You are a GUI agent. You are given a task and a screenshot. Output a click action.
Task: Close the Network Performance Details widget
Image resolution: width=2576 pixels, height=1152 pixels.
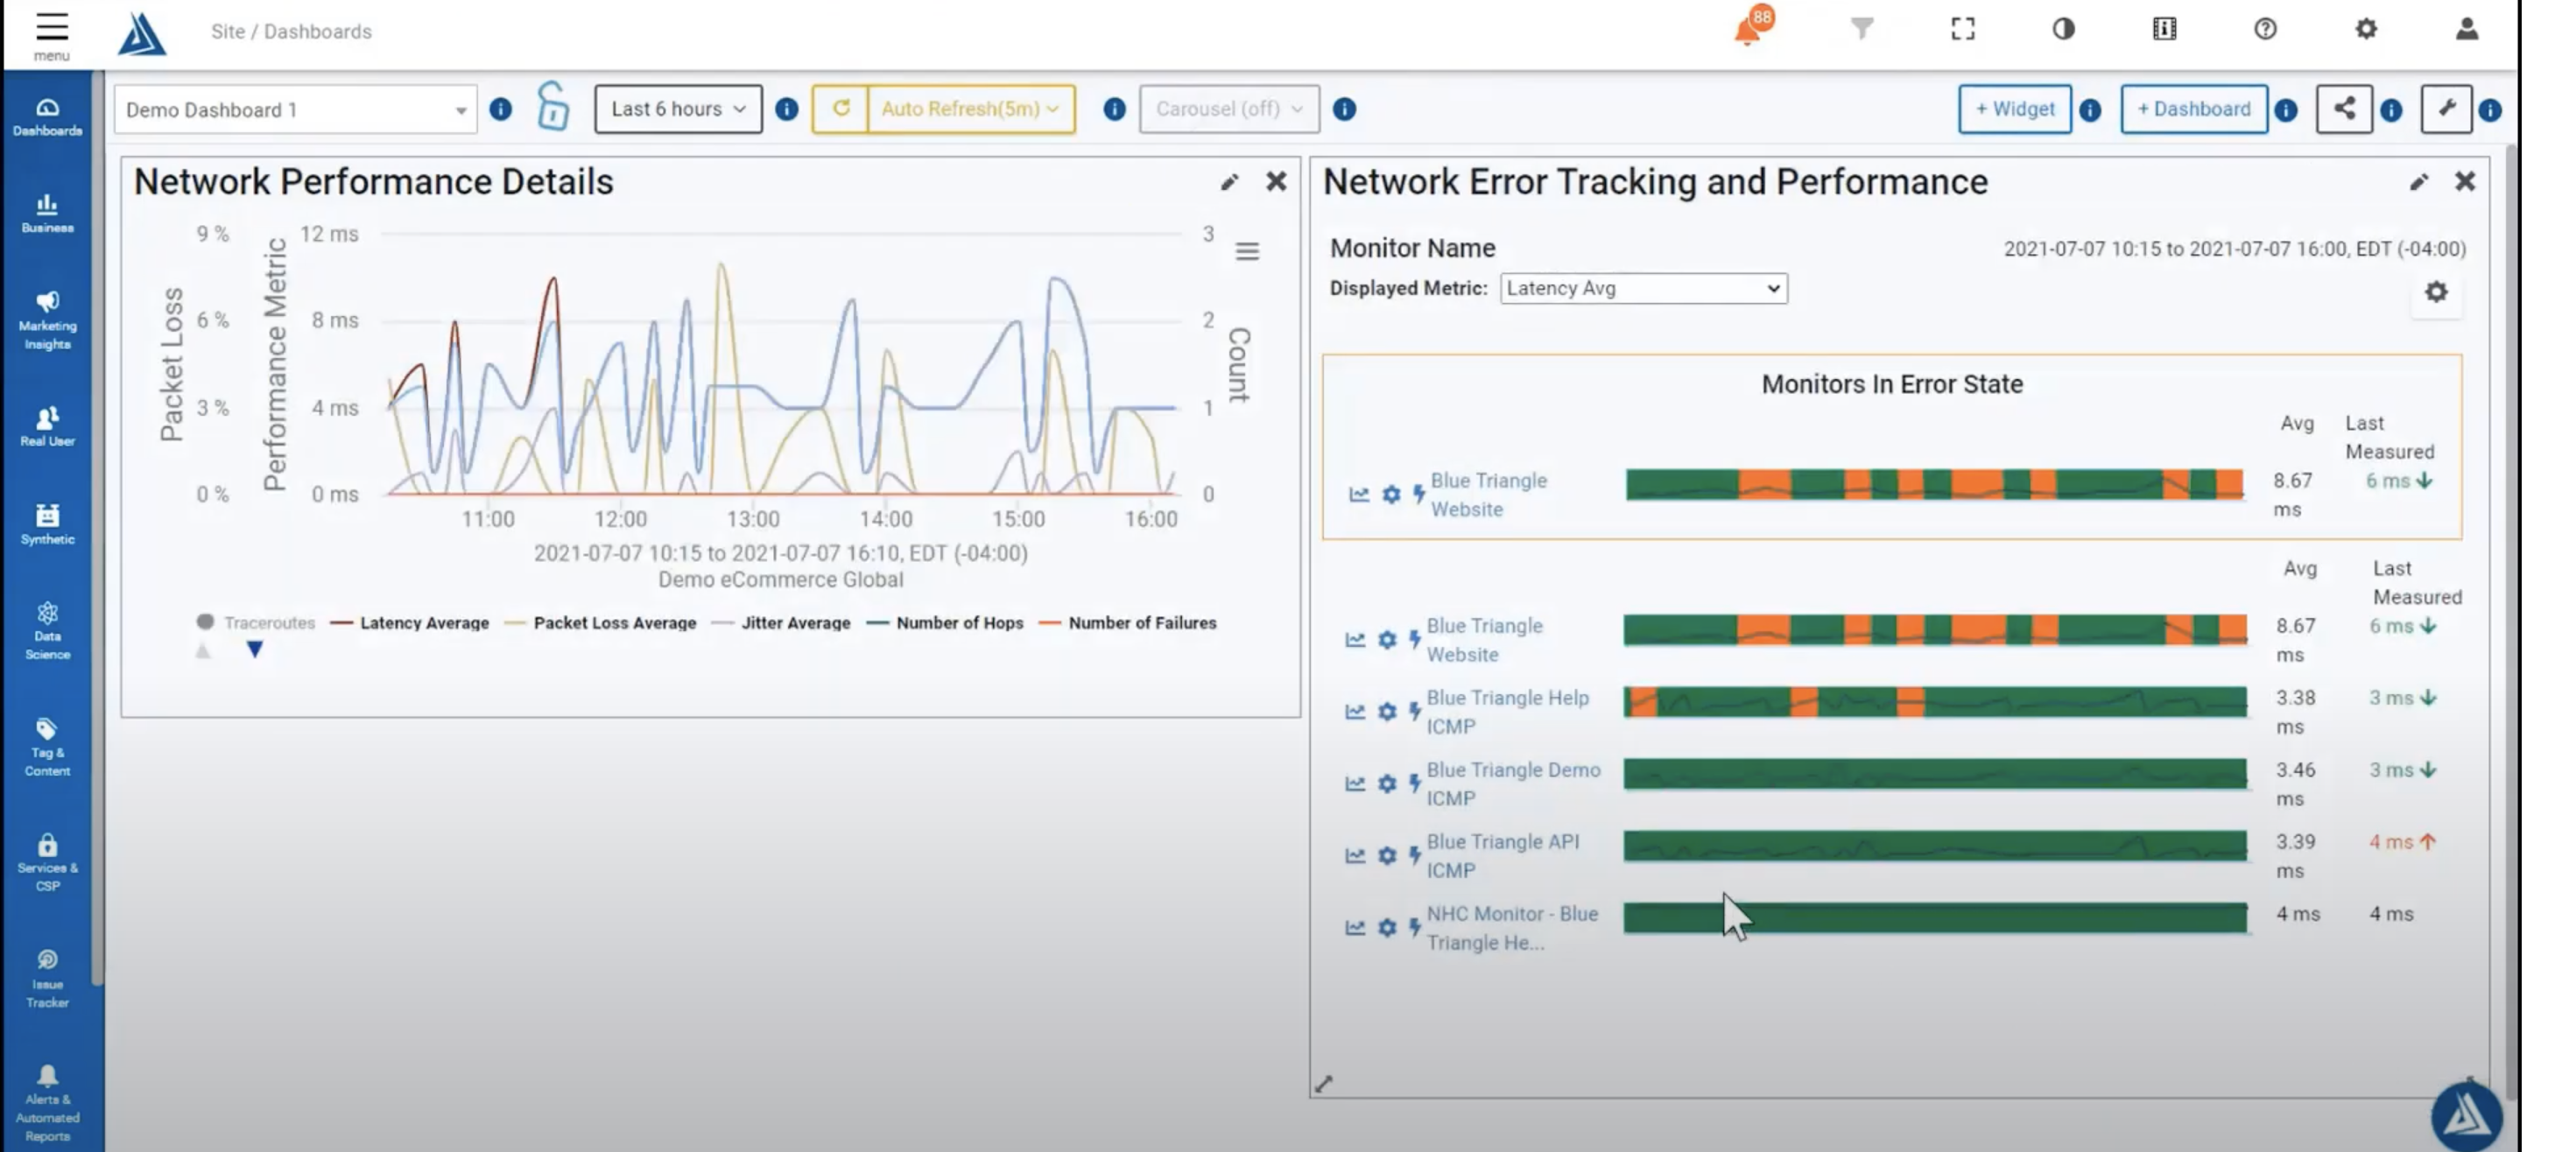tap(1276, 181)
